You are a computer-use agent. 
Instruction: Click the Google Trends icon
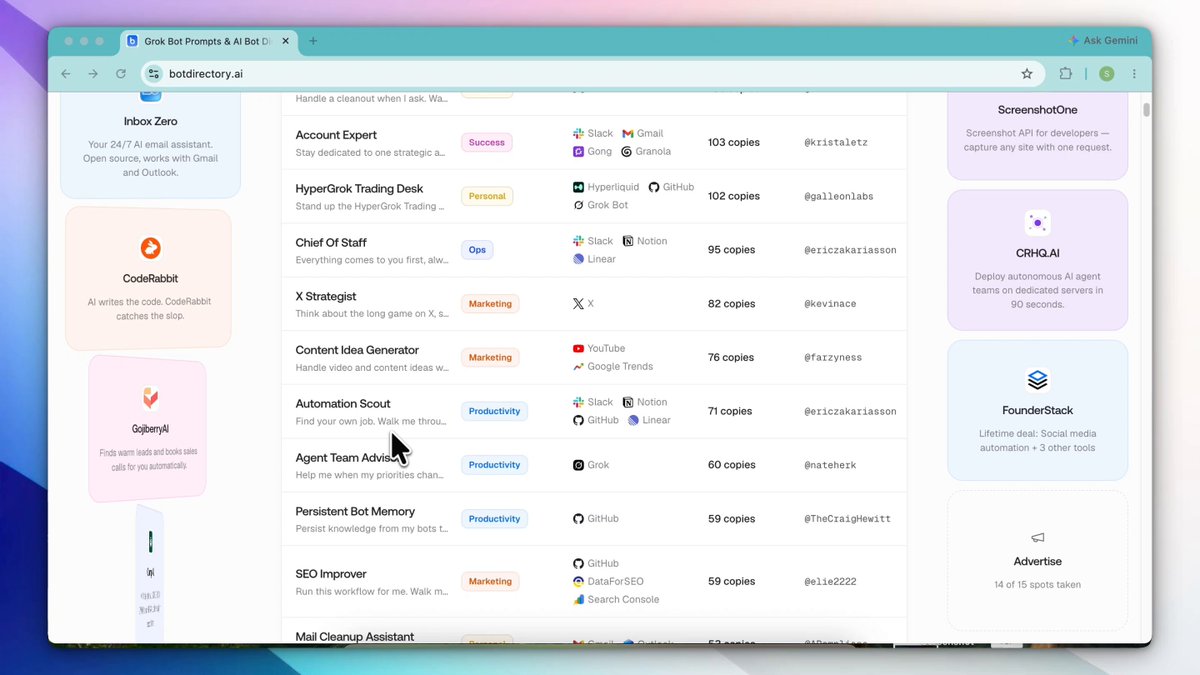(578, 367)
